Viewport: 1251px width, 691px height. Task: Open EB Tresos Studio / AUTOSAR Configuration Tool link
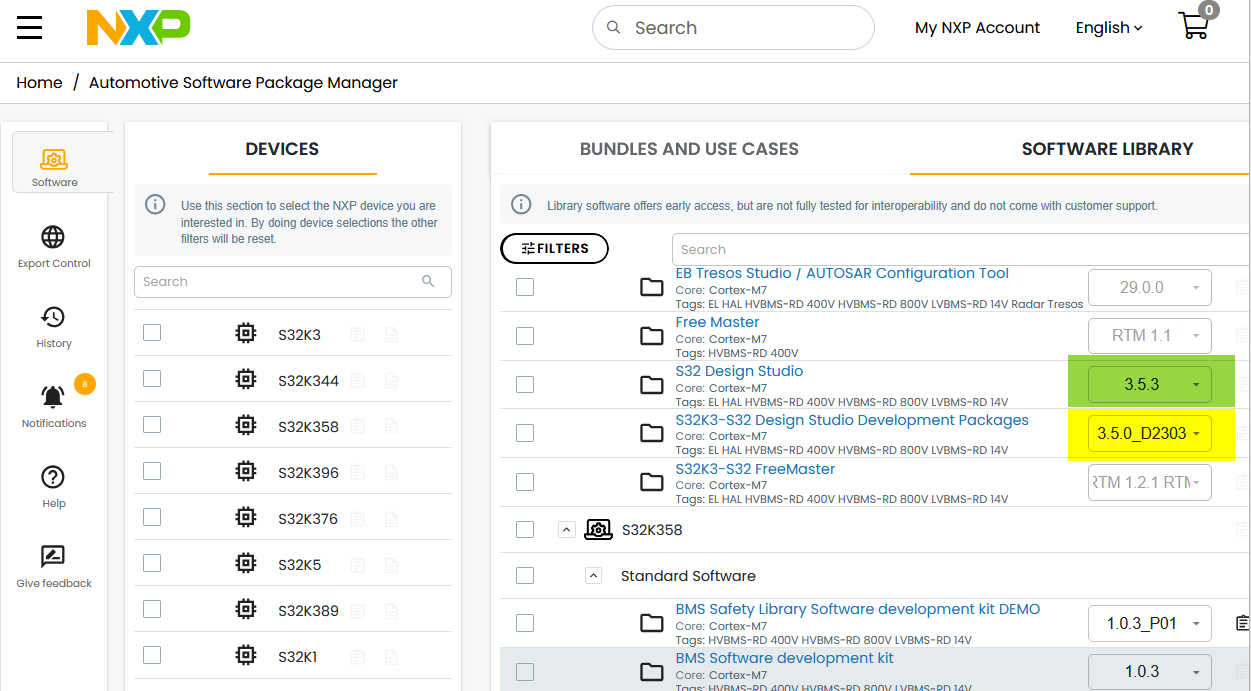pyautogui.click(x=842, y=273)
